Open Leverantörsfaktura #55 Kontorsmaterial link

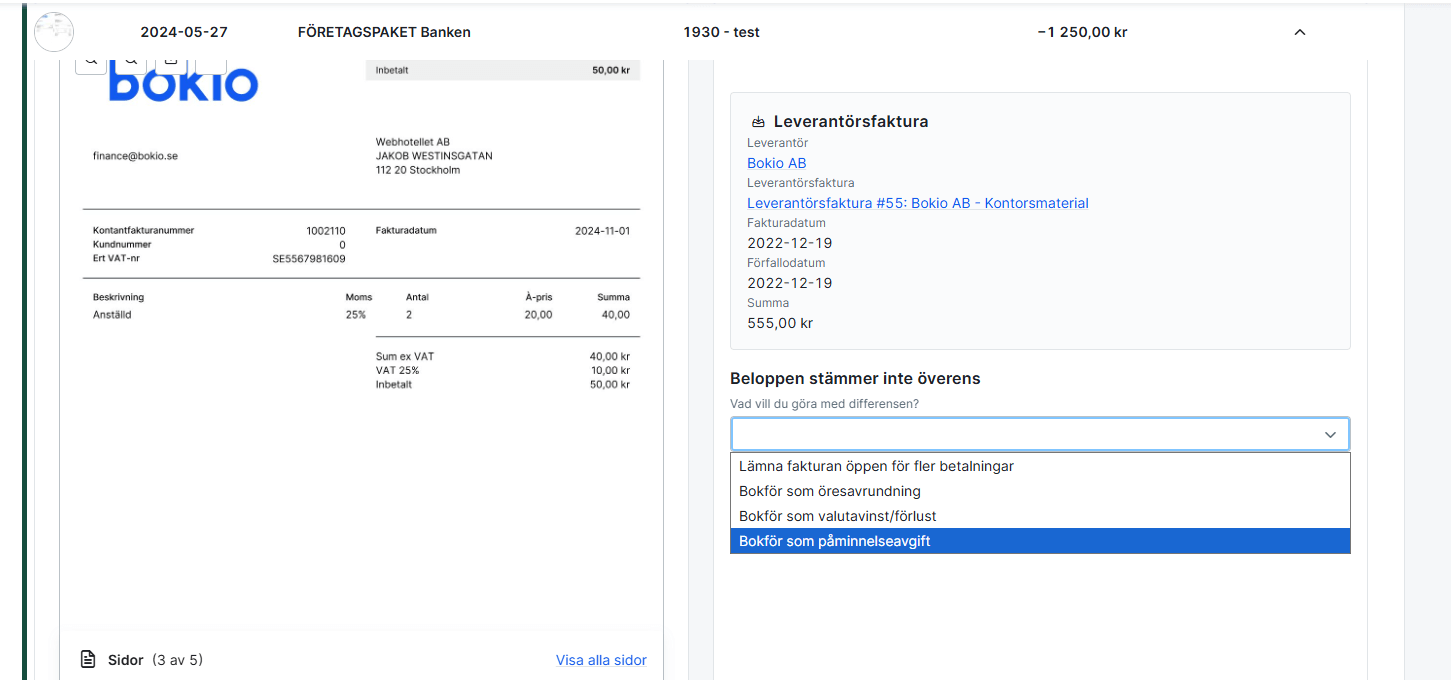pos(917,203)
